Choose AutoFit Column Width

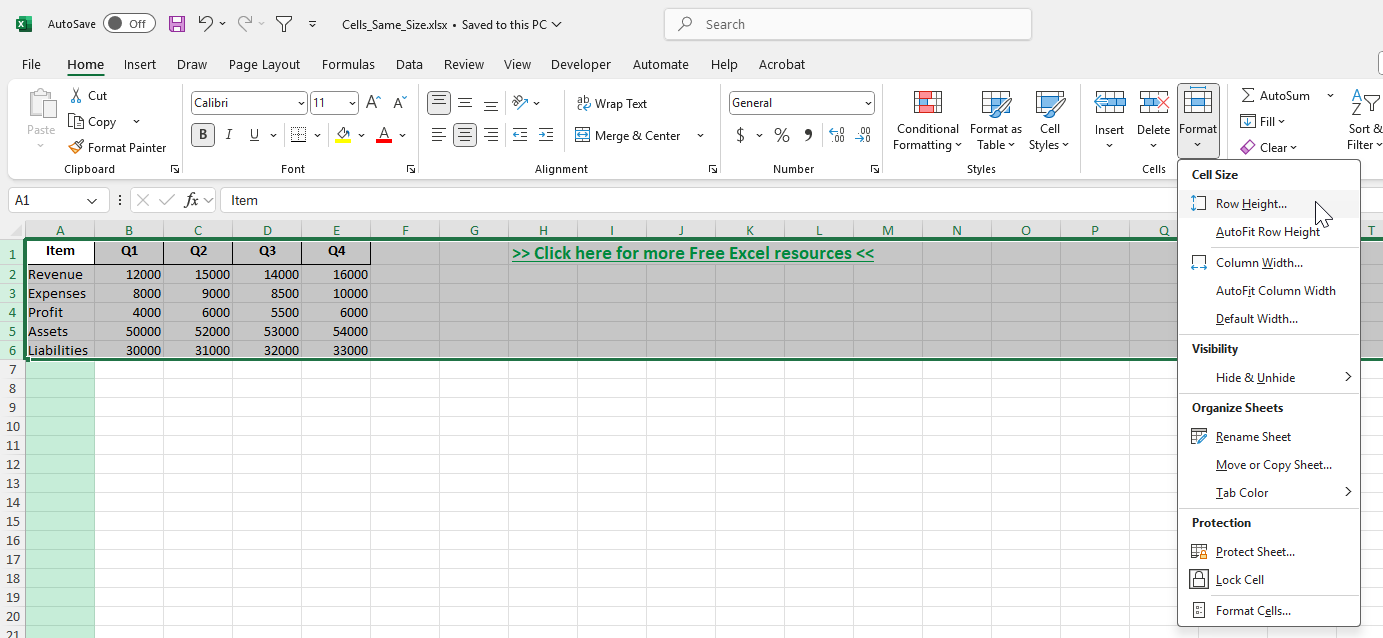[x=1270, y=291]
